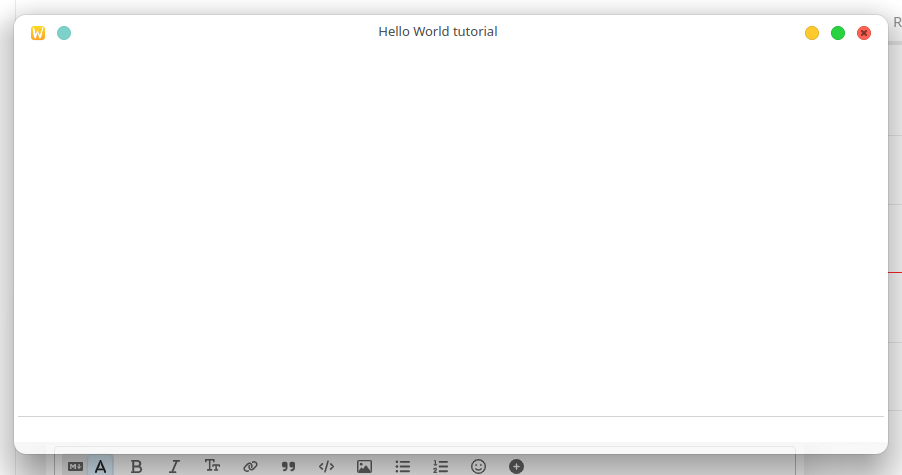902x475 pixels.
Task: Open the plus add-more menu
Action: pyautogui.click(x=516, y=466)
